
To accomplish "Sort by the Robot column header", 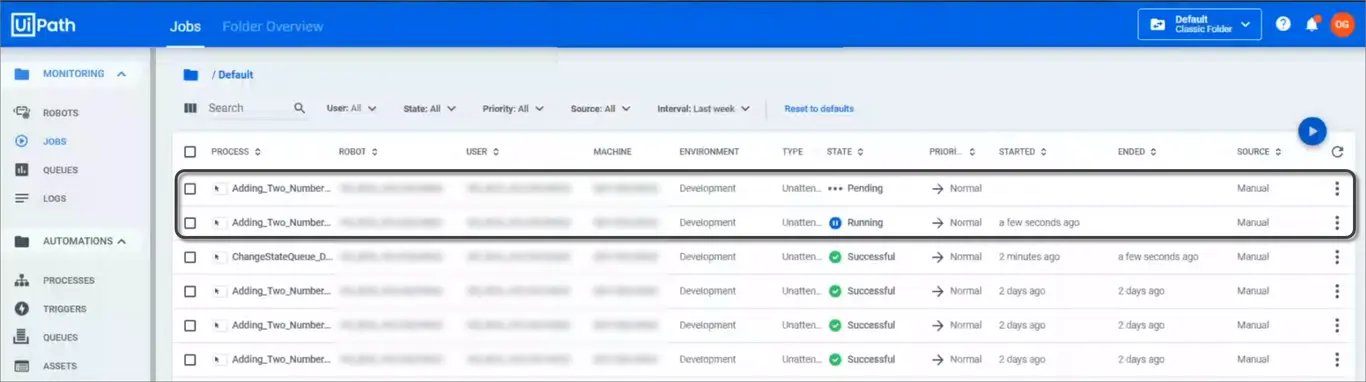I will (358, 152).
